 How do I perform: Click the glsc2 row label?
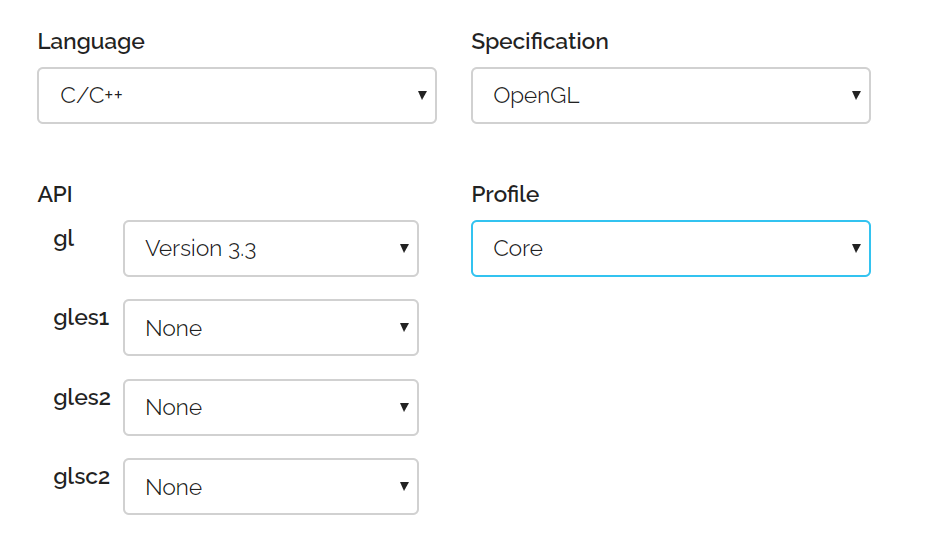81,477
